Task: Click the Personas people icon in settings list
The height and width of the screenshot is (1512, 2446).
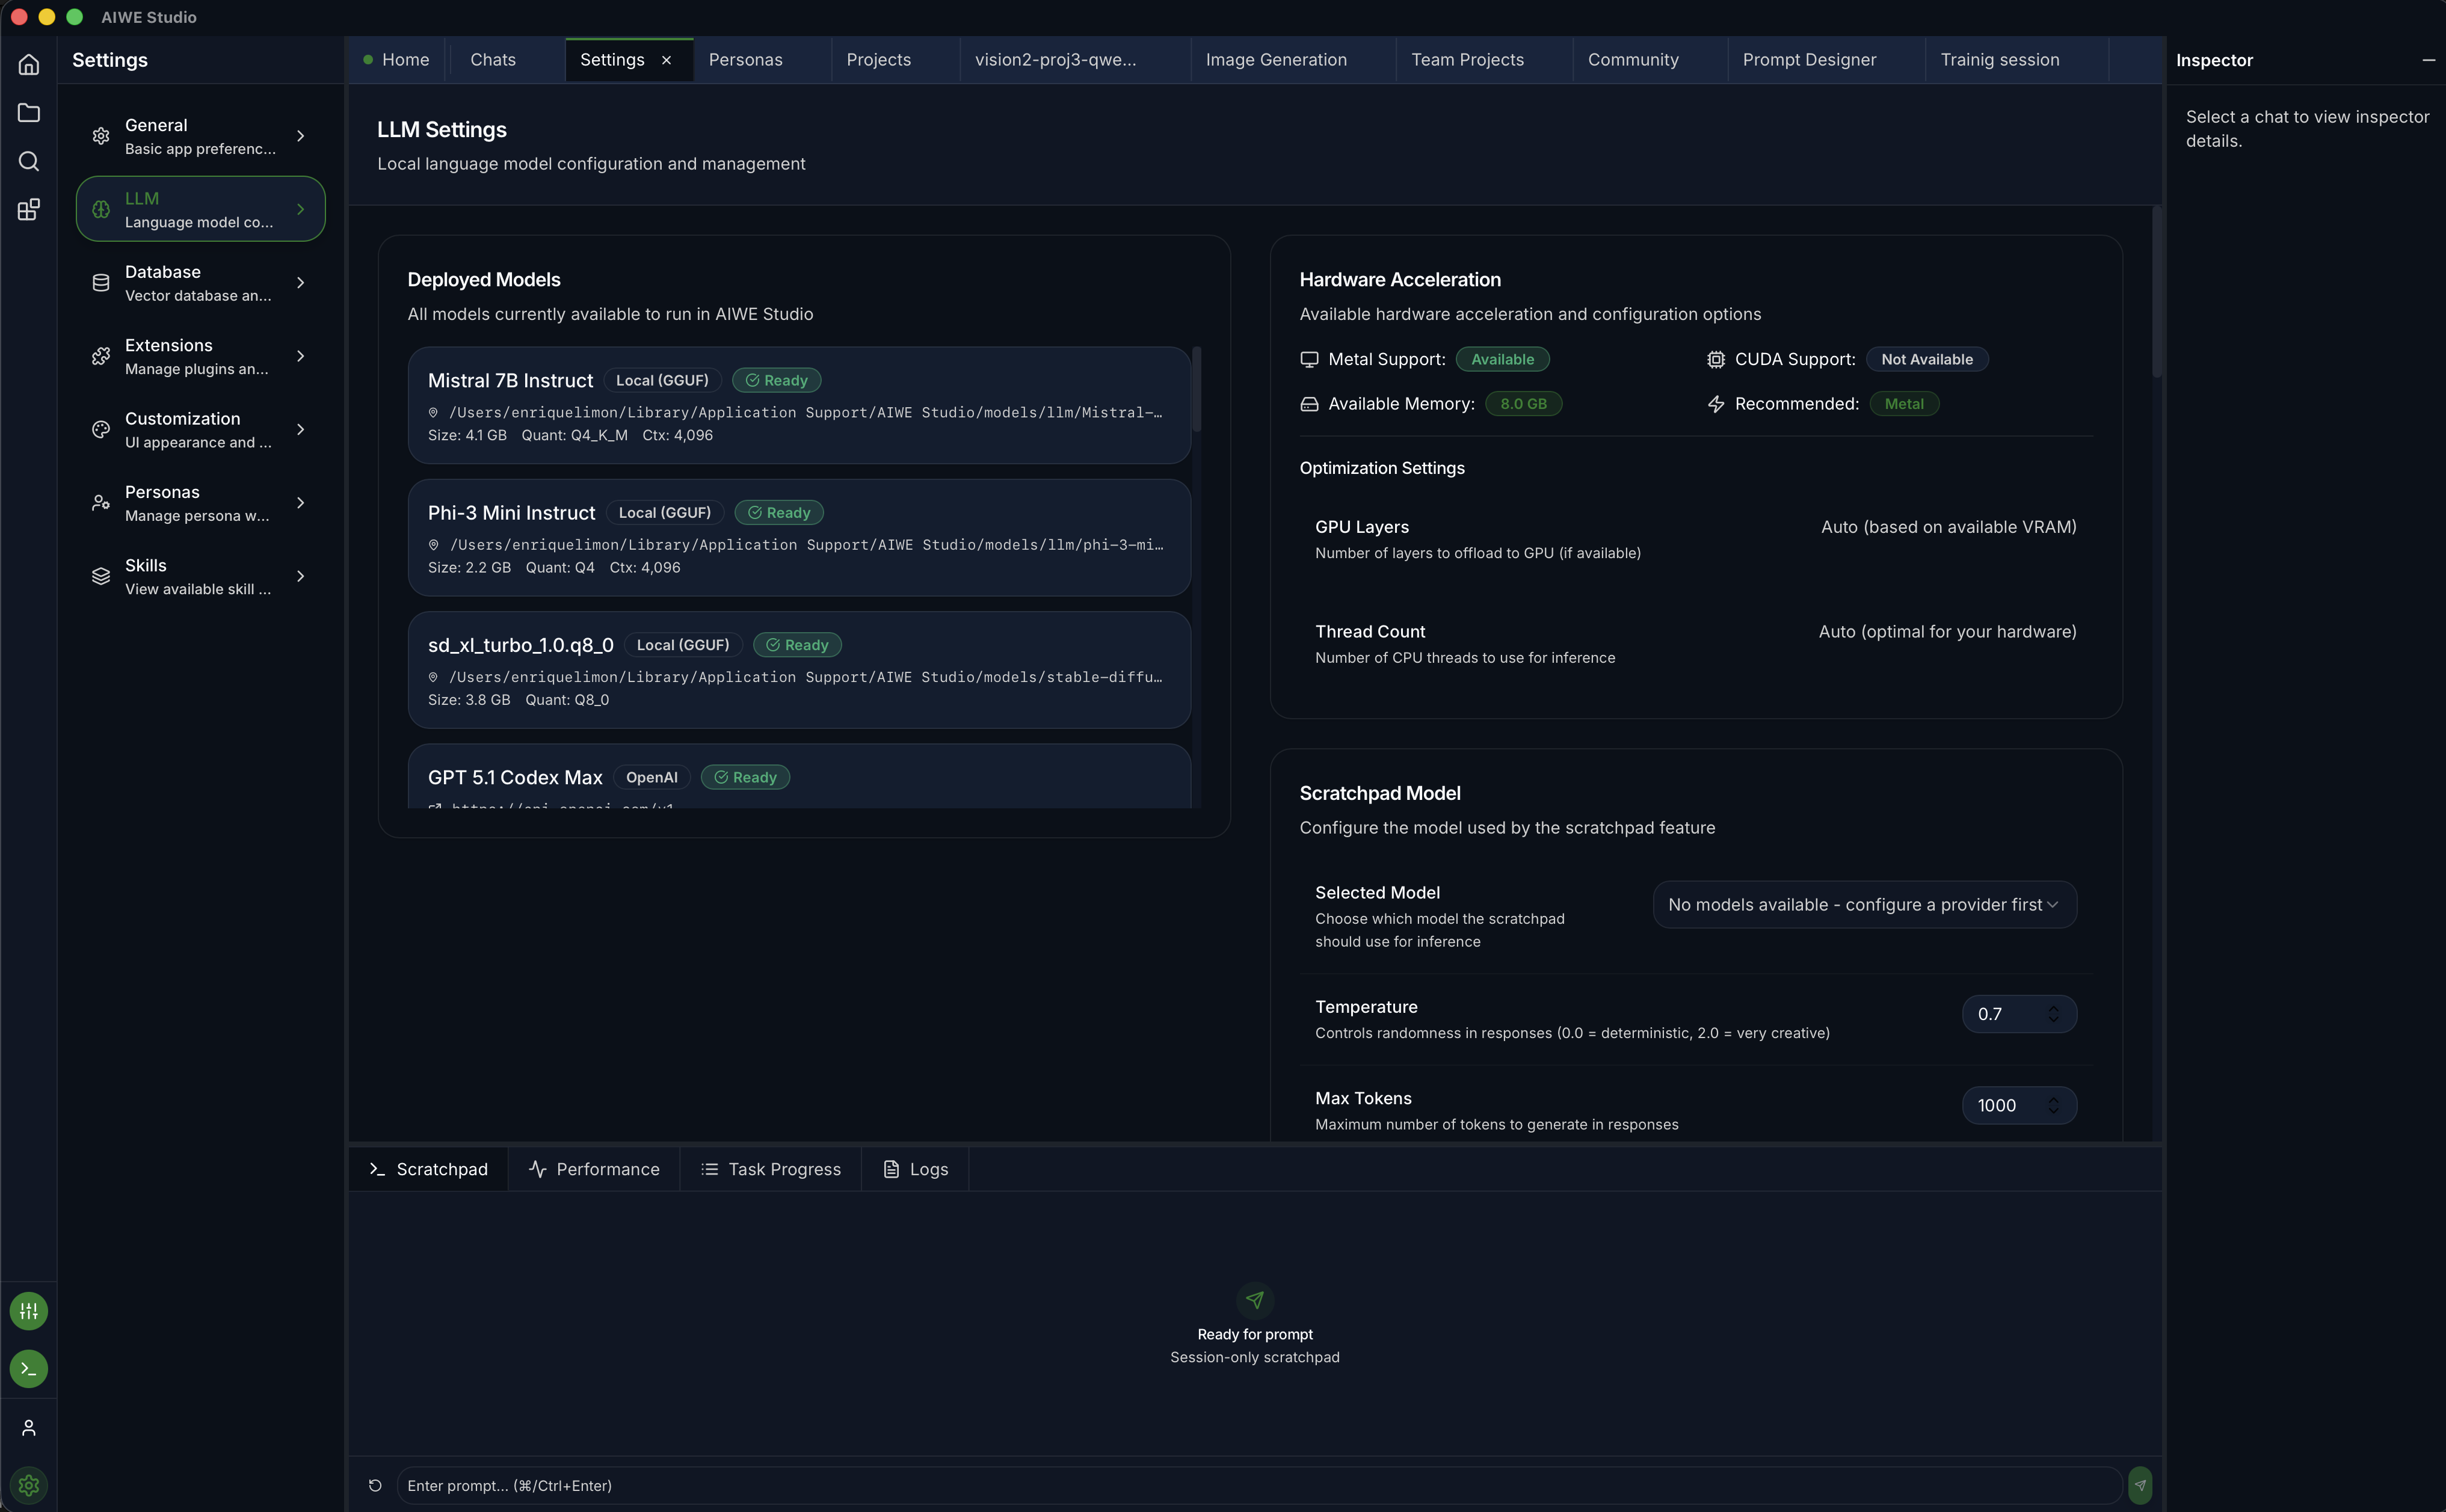Action: tap(101, 503)
